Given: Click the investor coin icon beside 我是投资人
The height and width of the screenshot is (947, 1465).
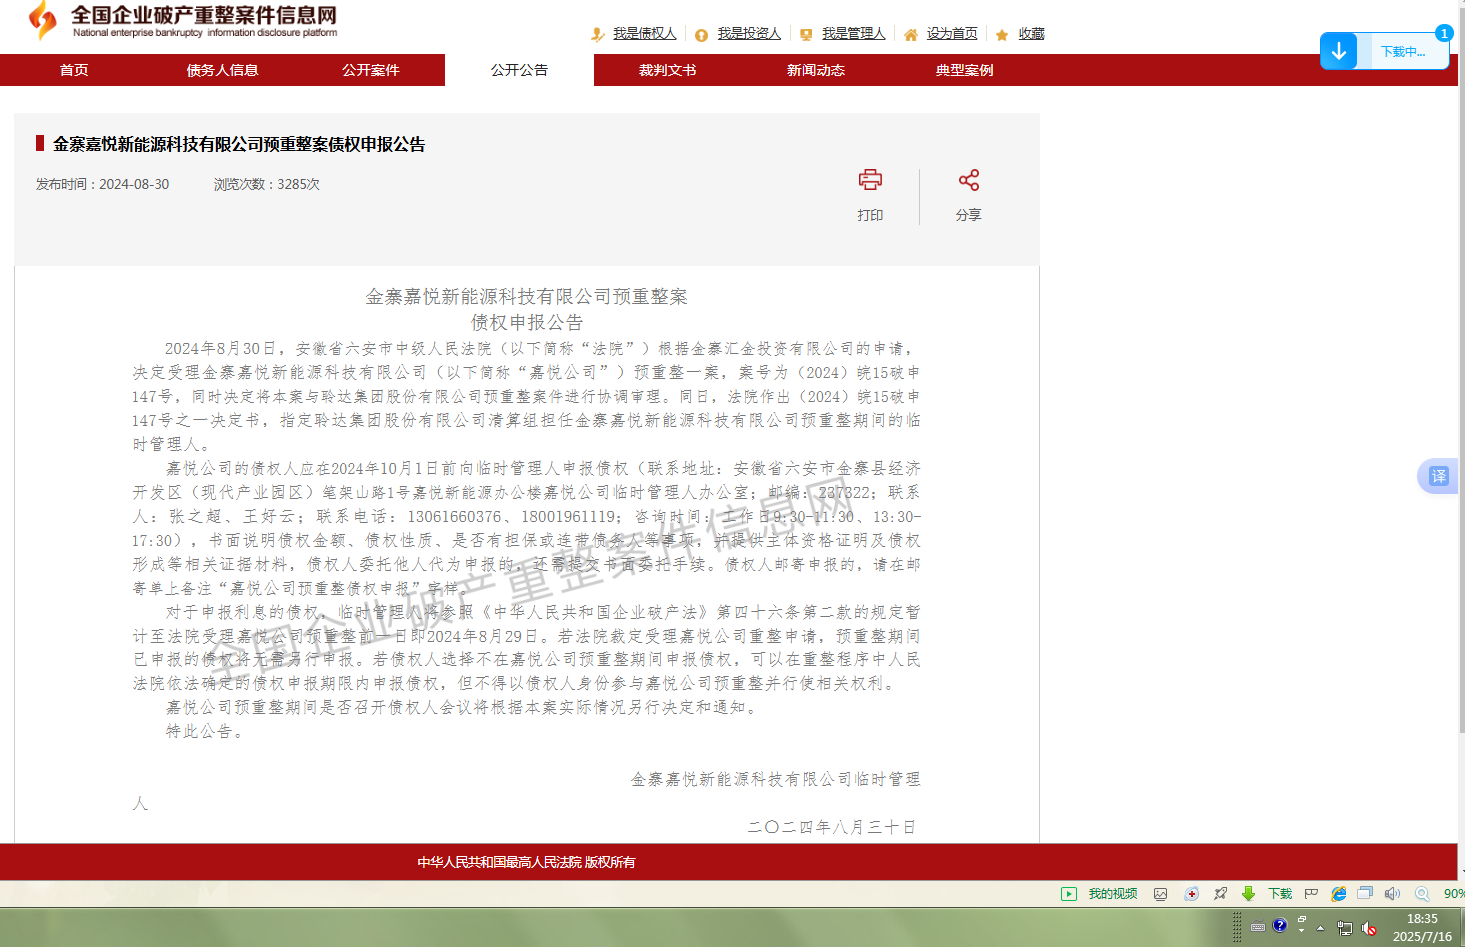Looking at the screenshot, I should [702, 35].
